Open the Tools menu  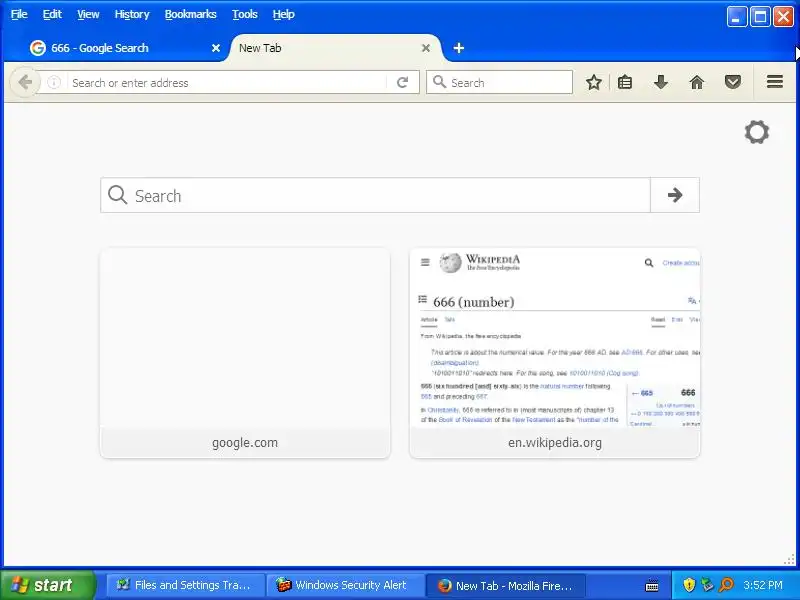click(244, 14)
